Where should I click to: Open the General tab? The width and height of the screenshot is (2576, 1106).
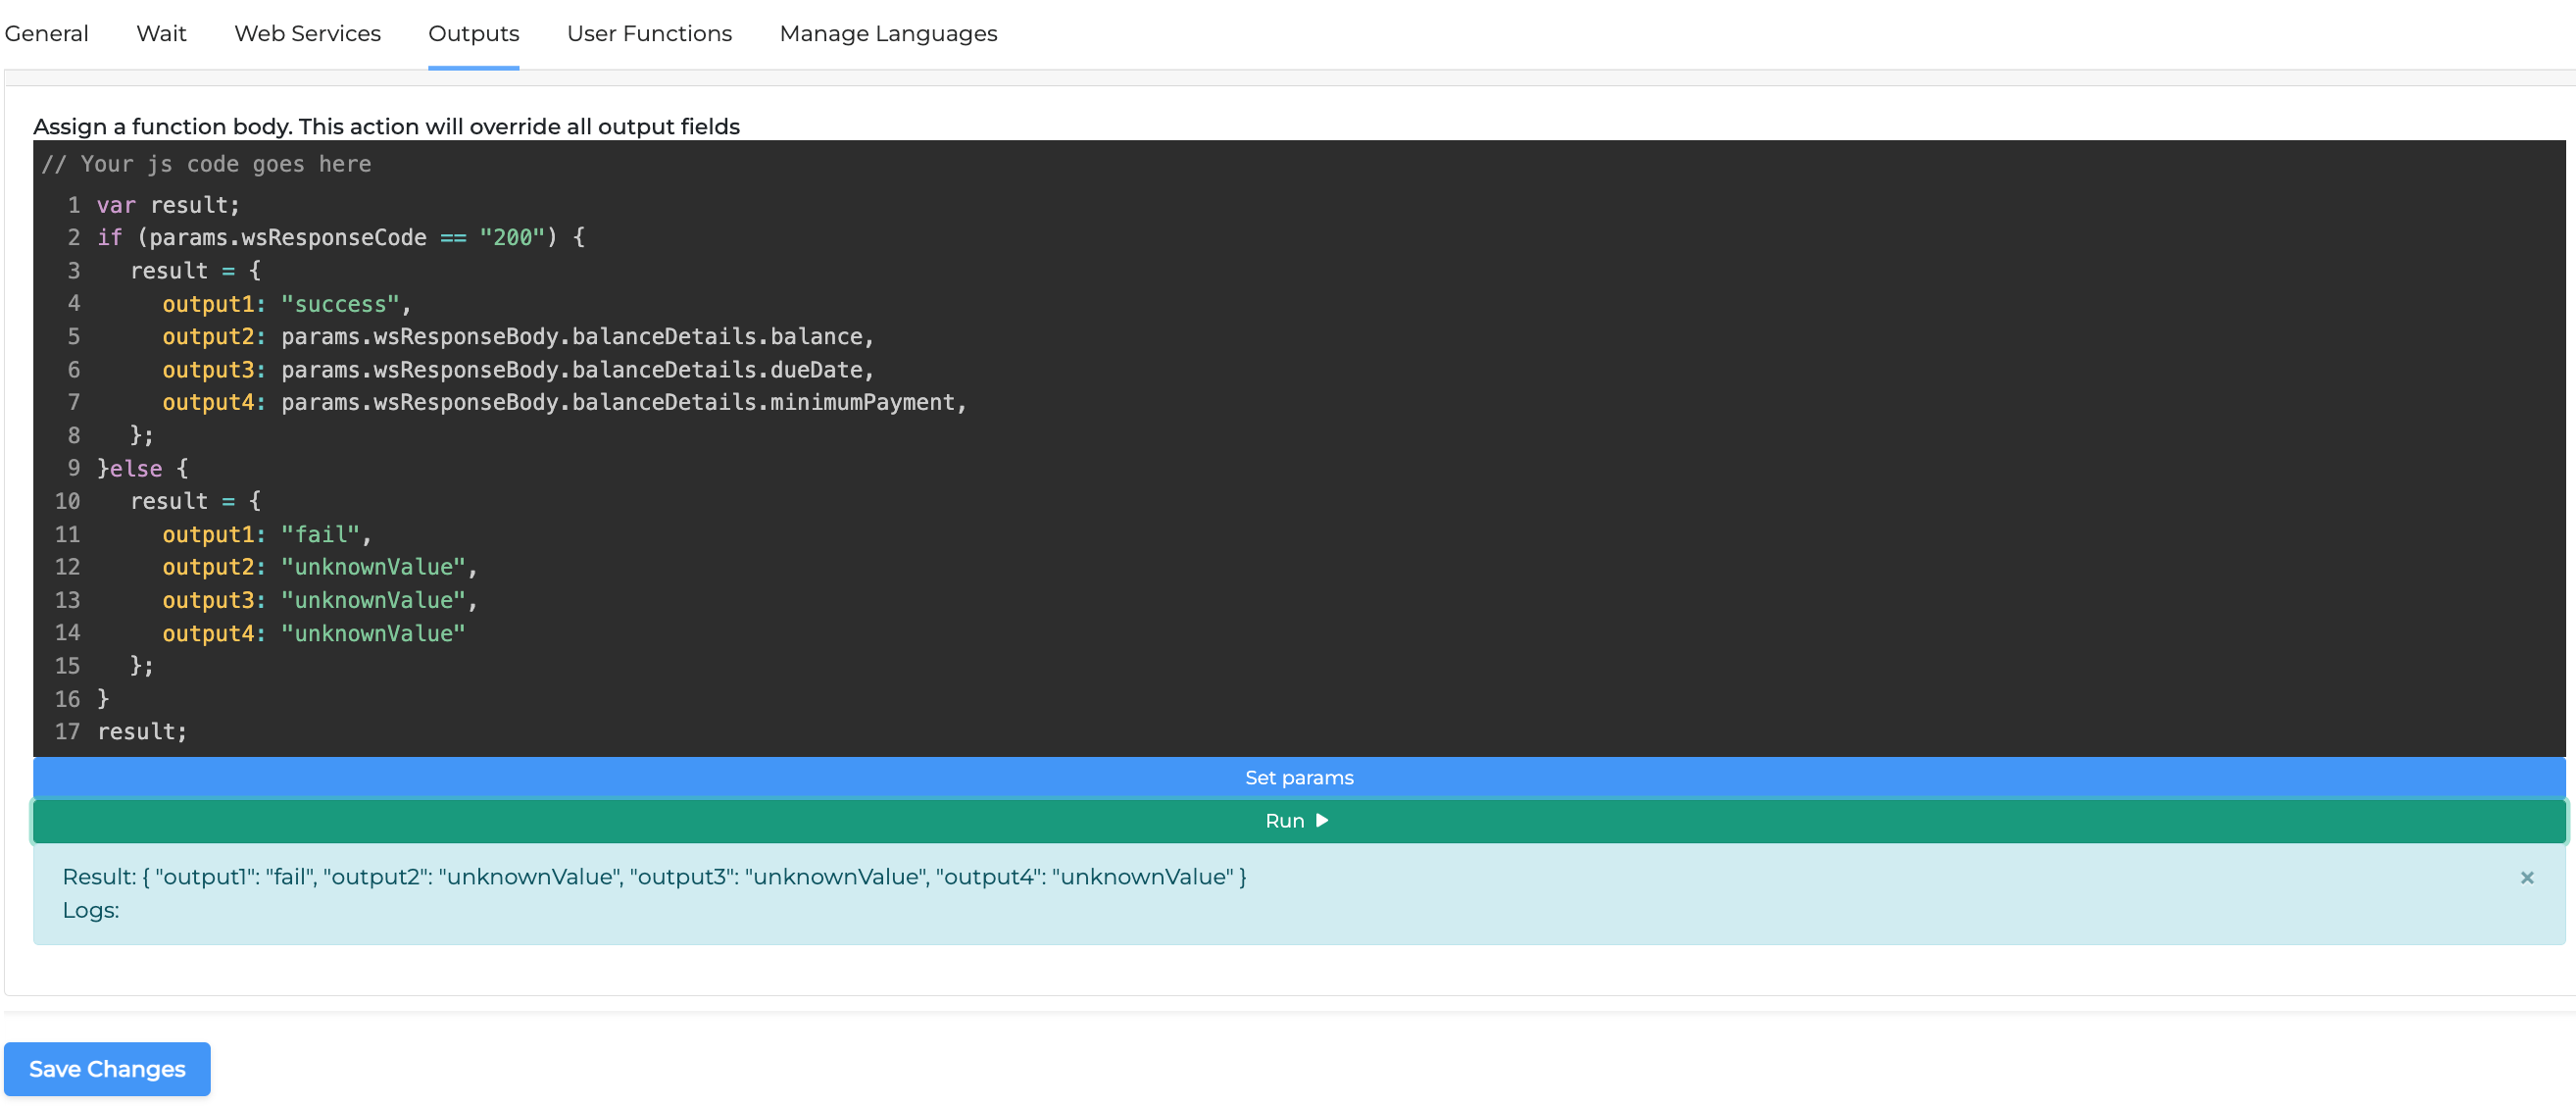pos(46,33)
